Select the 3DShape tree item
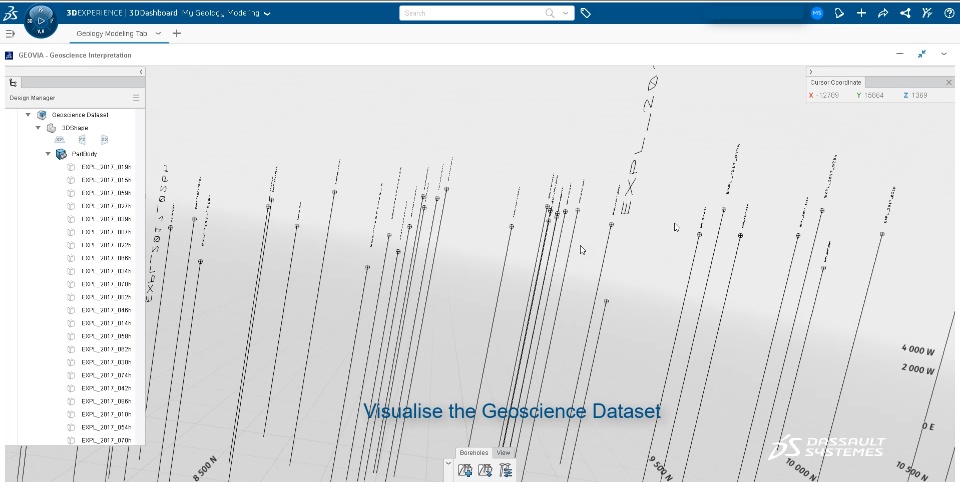Screen dimensions: 960x487 click(75, 127)
